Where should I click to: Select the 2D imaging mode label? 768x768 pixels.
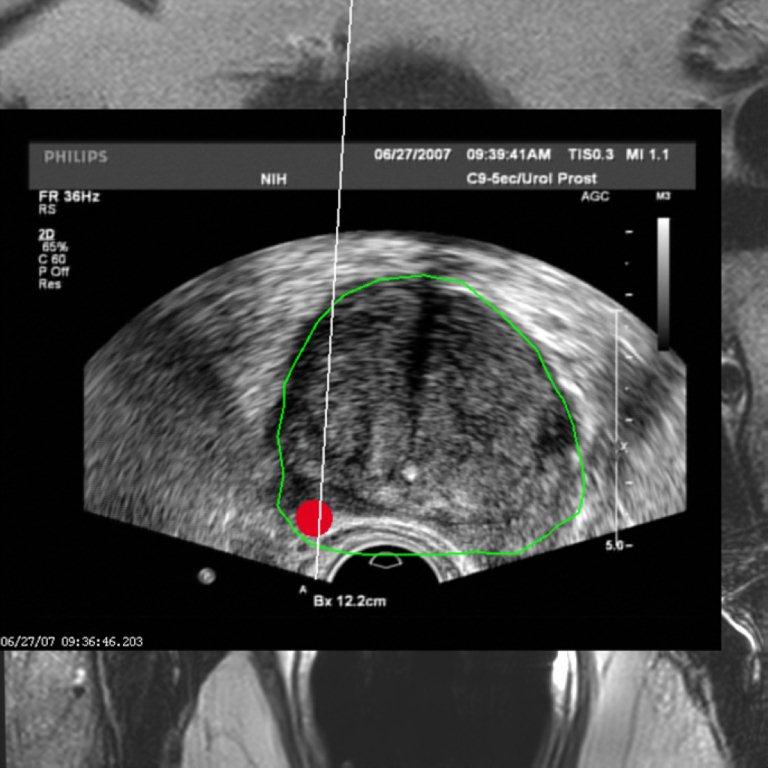[47, 234]
